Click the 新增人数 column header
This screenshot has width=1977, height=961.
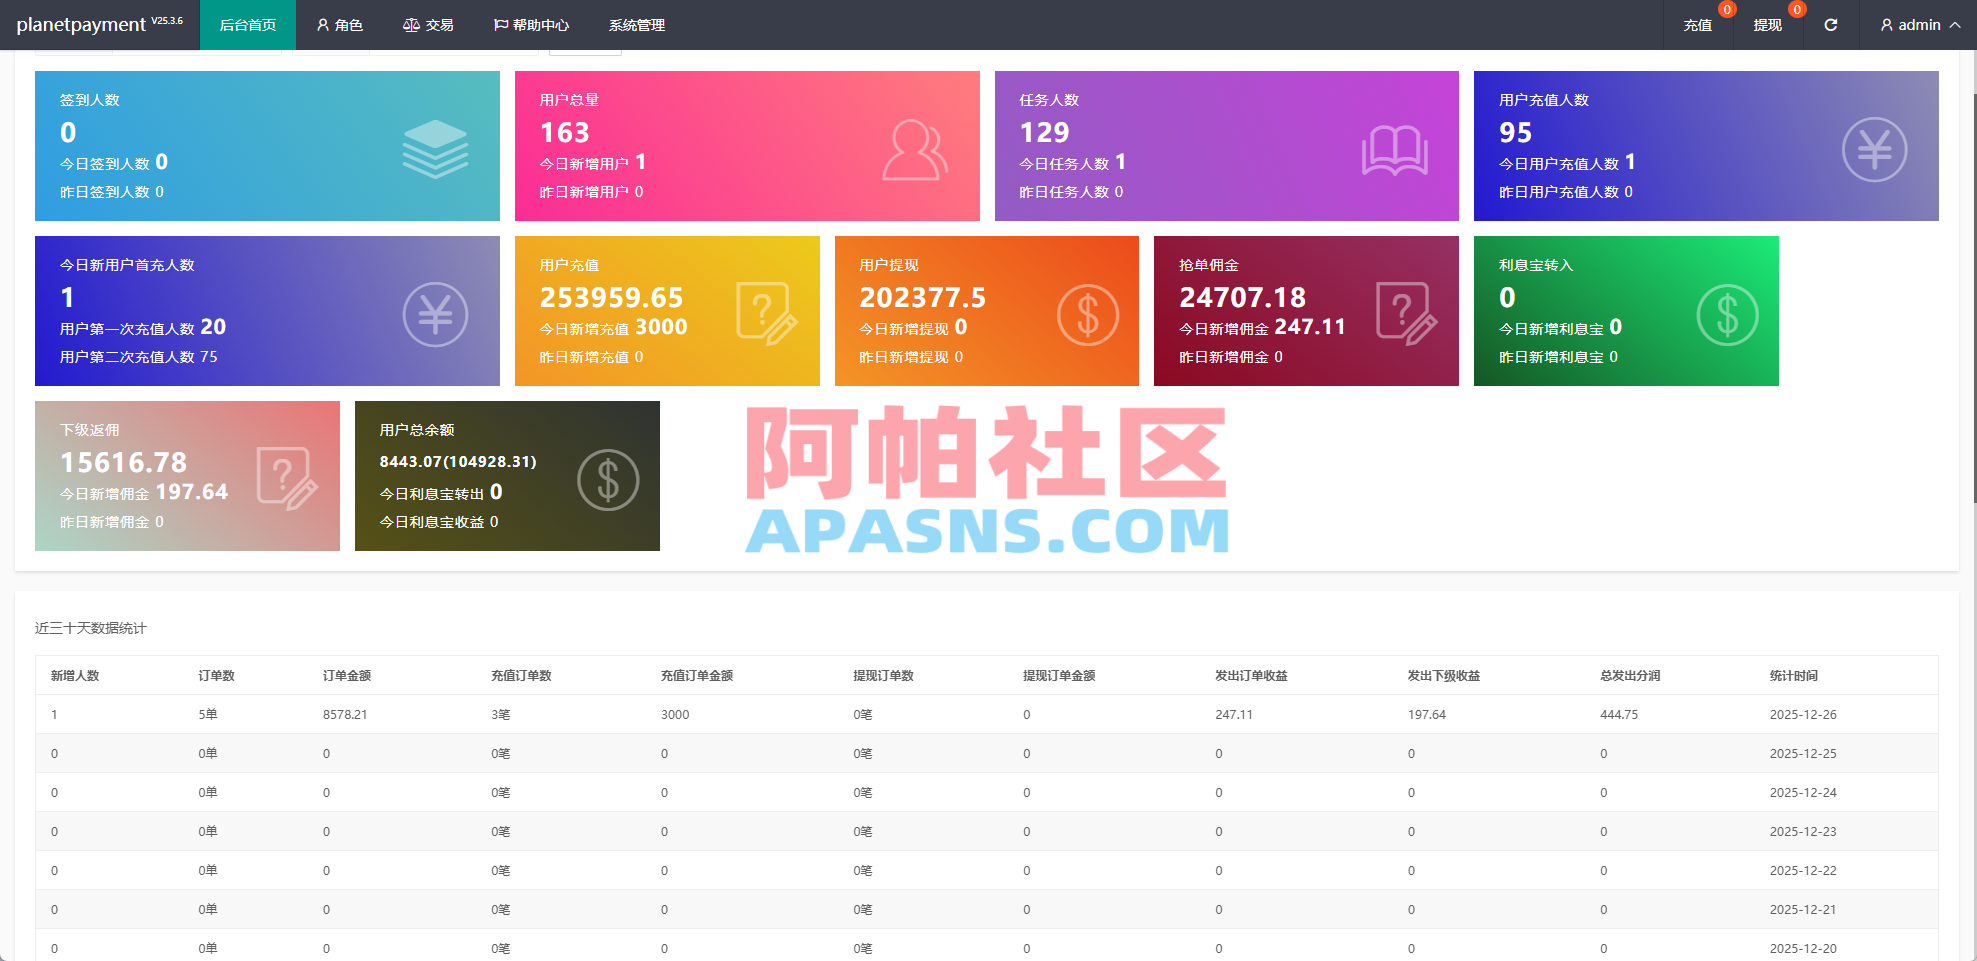(x=75, y=676)
